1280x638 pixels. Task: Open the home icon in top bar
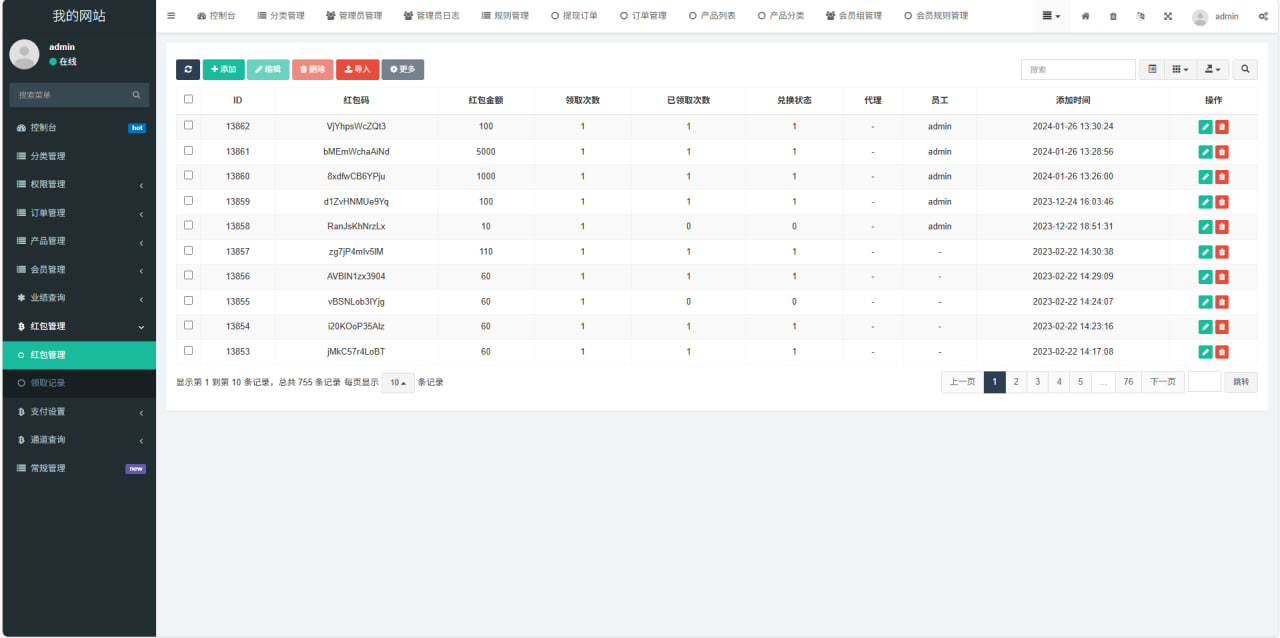click(x=1086, y=16)
